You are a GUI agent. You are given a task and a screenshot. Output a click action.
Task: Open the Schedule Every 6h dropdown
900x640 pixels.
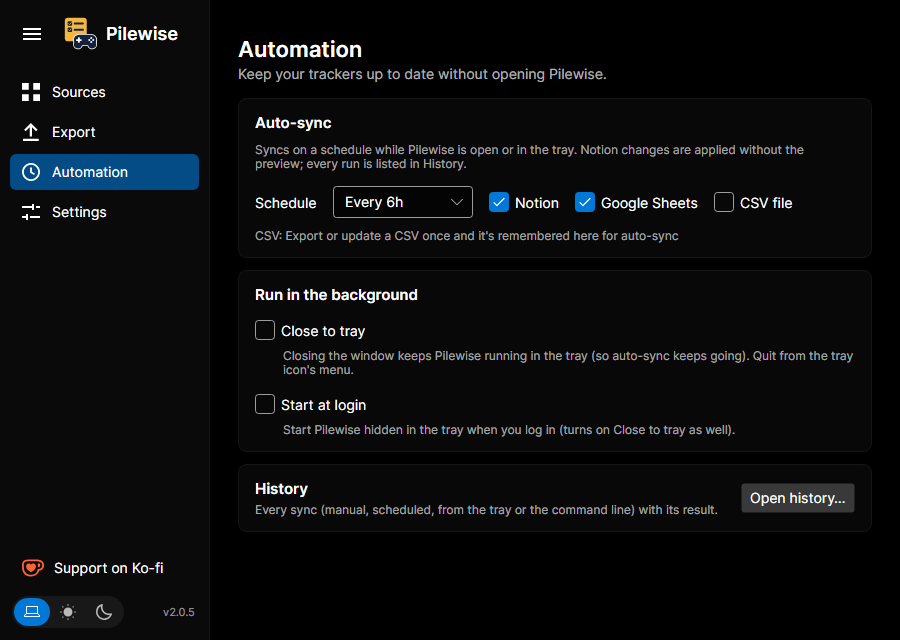tap(403, 202)
